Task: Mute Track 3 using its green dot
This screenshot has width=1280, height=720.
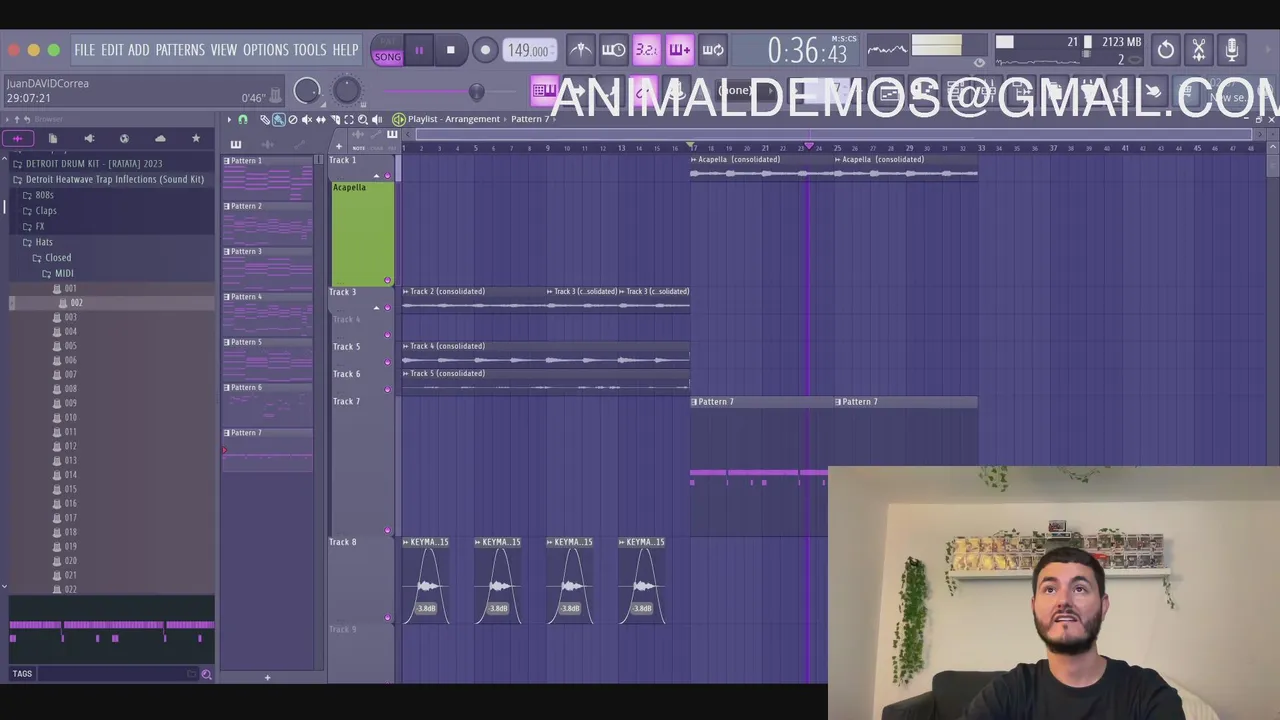Action: coord(387,307)
